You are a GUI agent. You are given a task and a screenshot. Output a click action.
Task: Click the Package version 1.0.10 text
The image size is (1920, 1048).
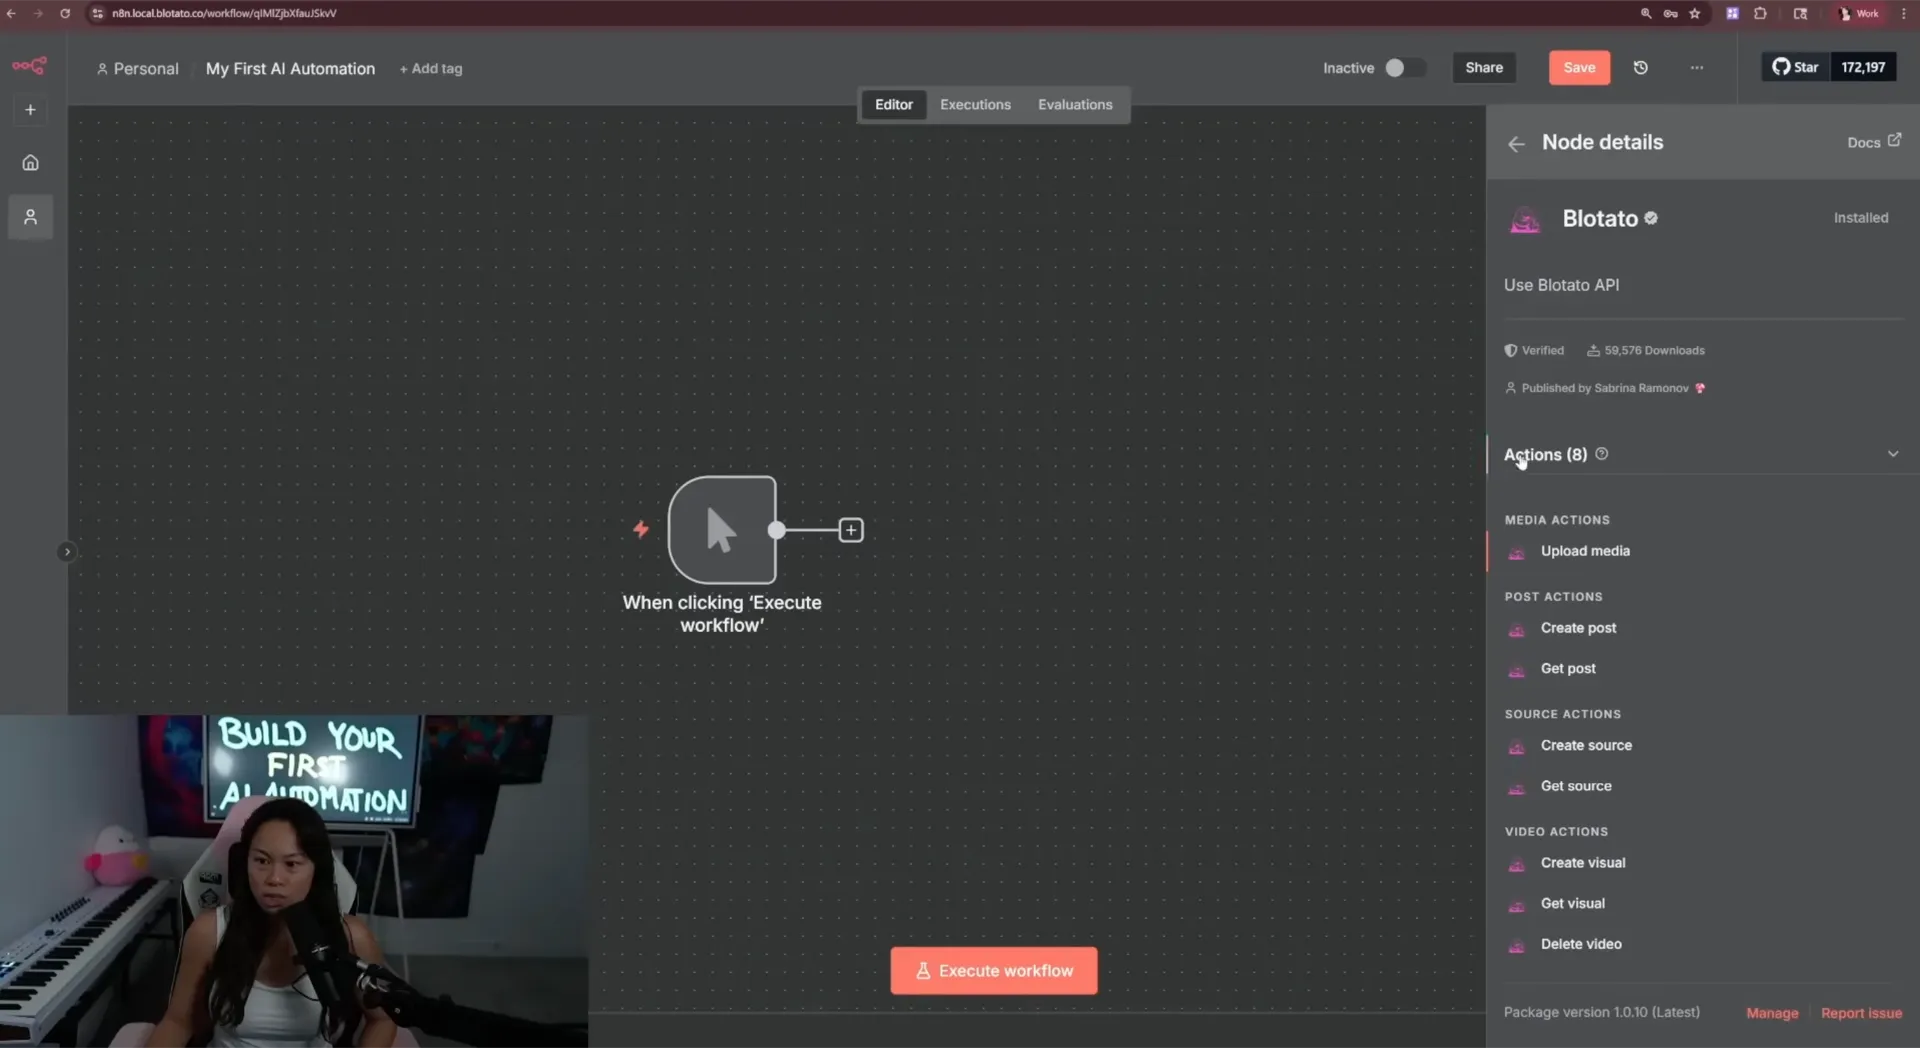1601,1012
